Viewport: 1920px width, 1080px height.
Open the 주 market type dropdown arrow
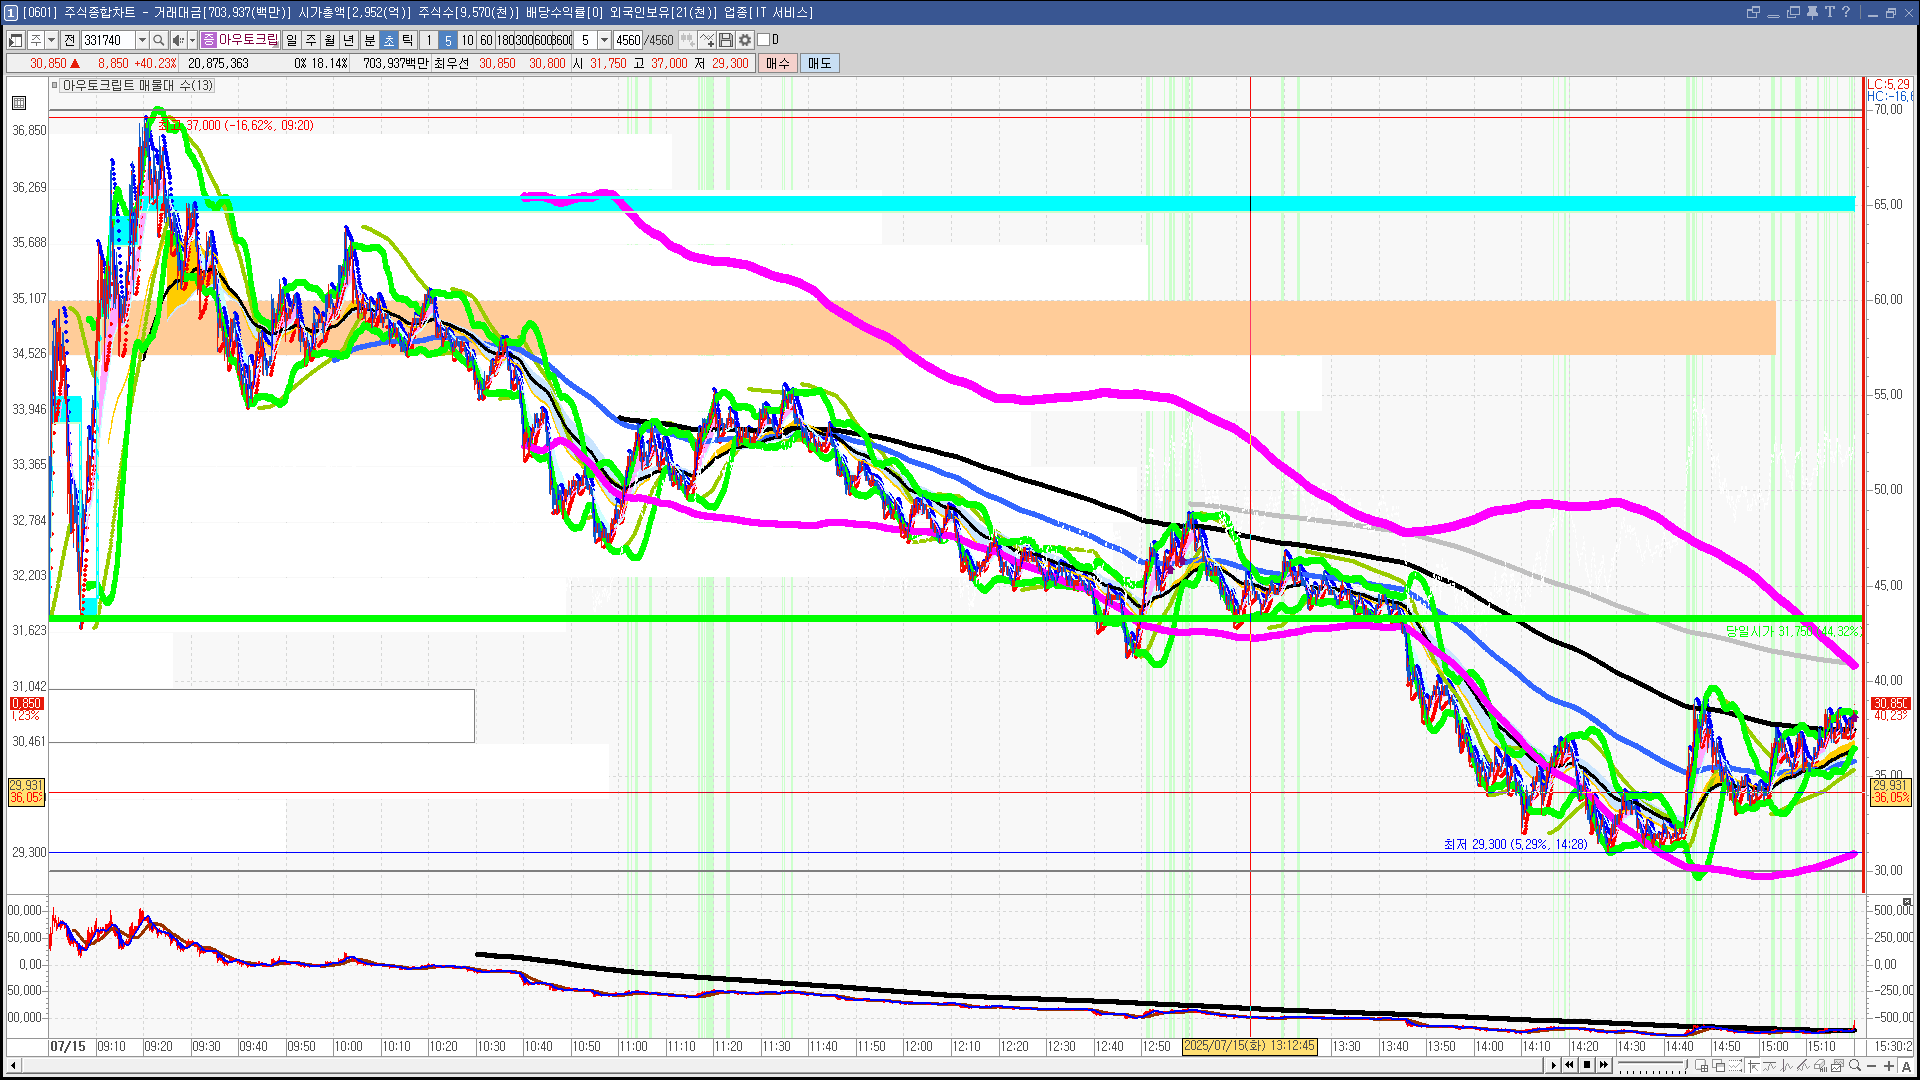pos(51,40)
